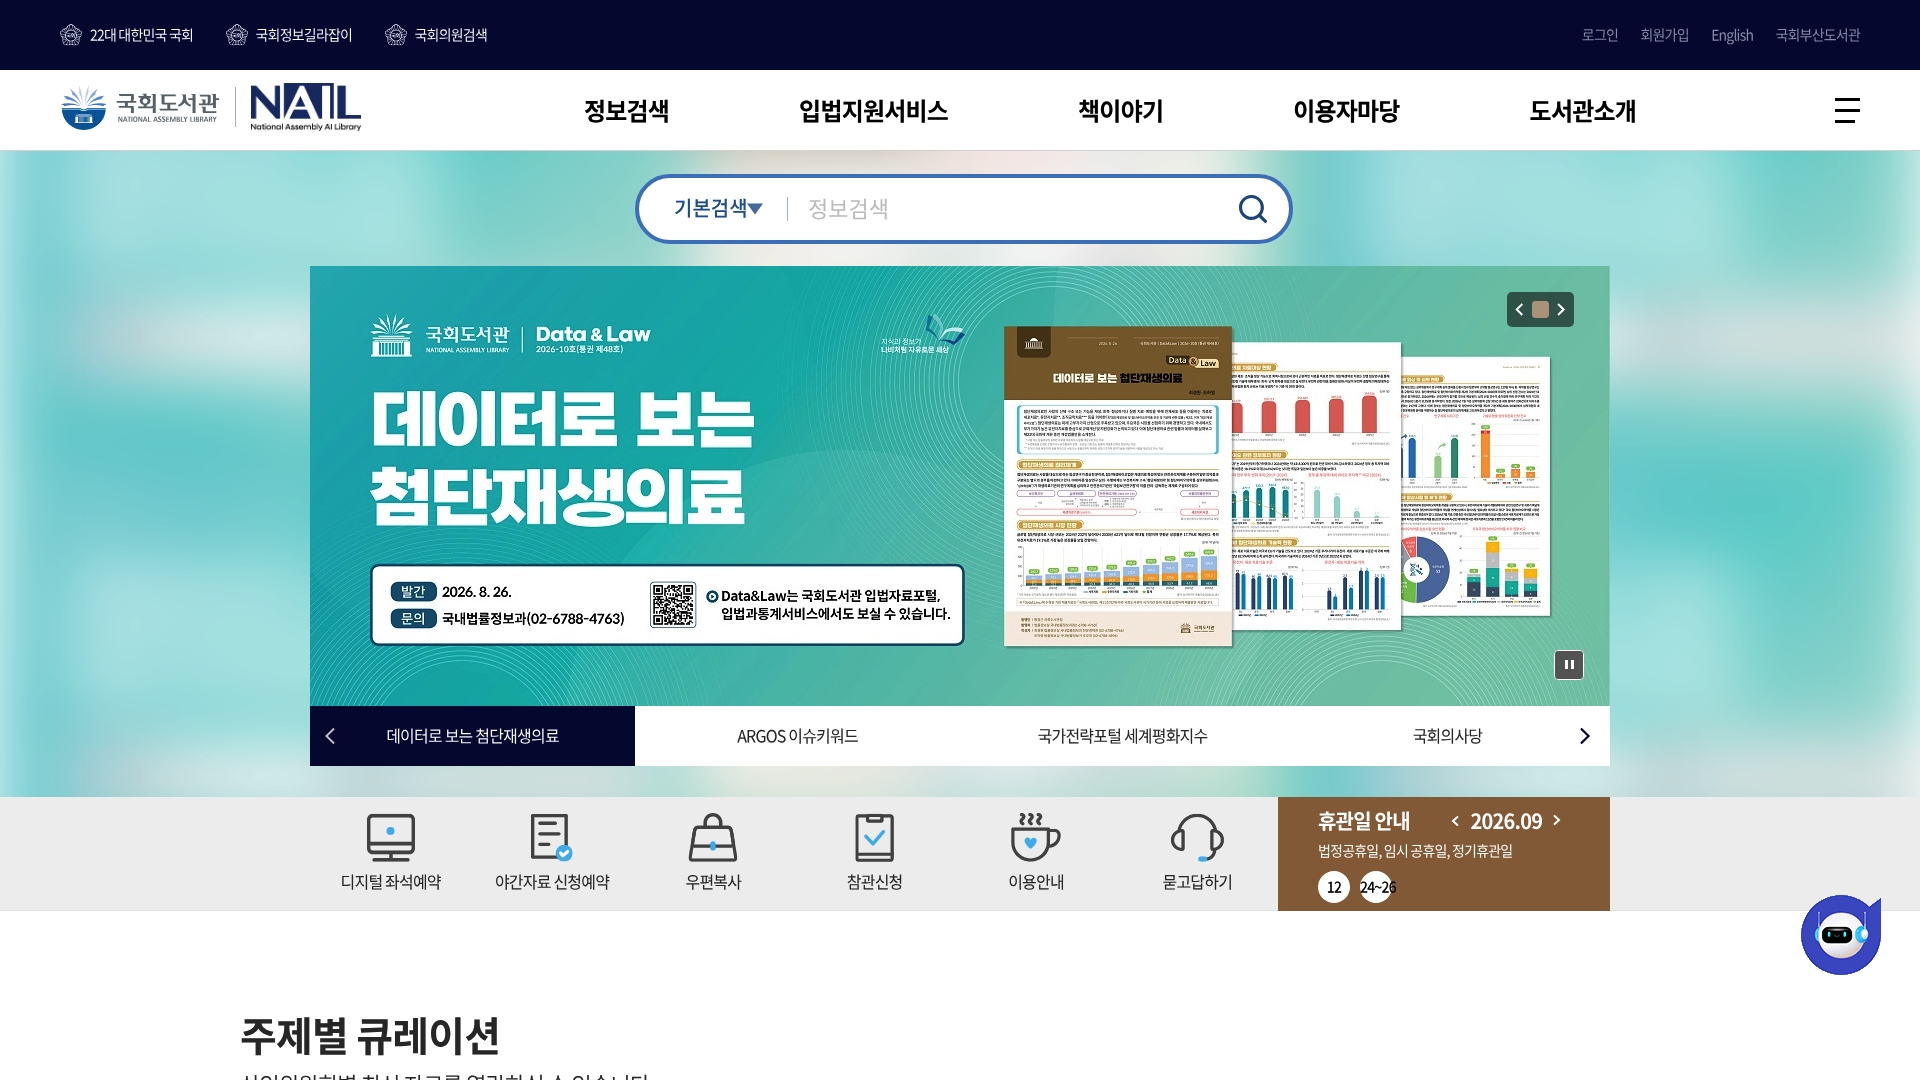Click the NAIL AI Library logo
Viewport: 1920px width, 1080px height.
click(x=305, y=108)
